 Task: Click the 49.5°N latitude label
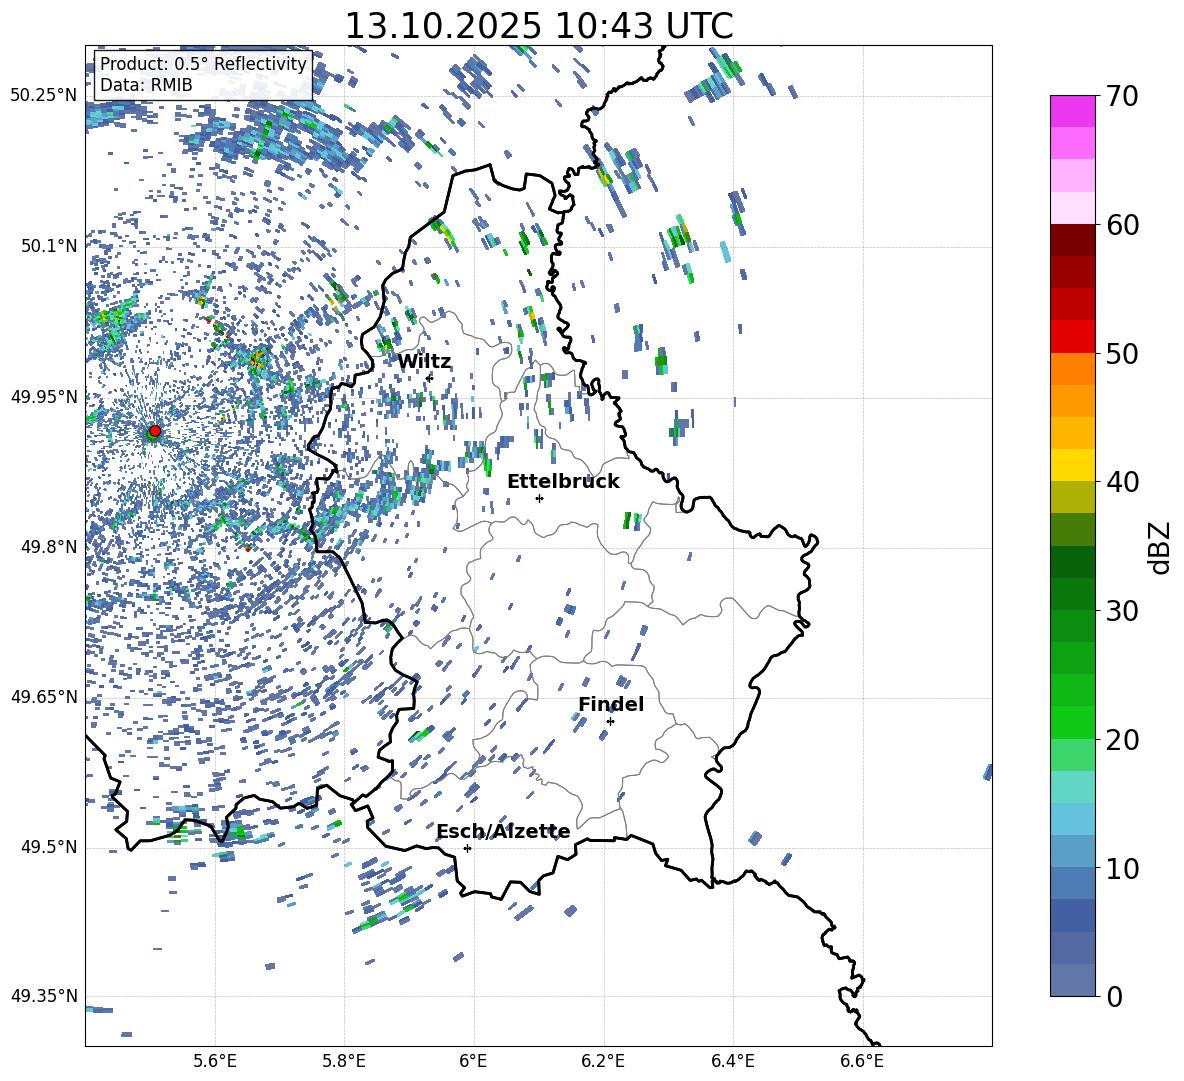pyautogui.click(x=48, y=847)
